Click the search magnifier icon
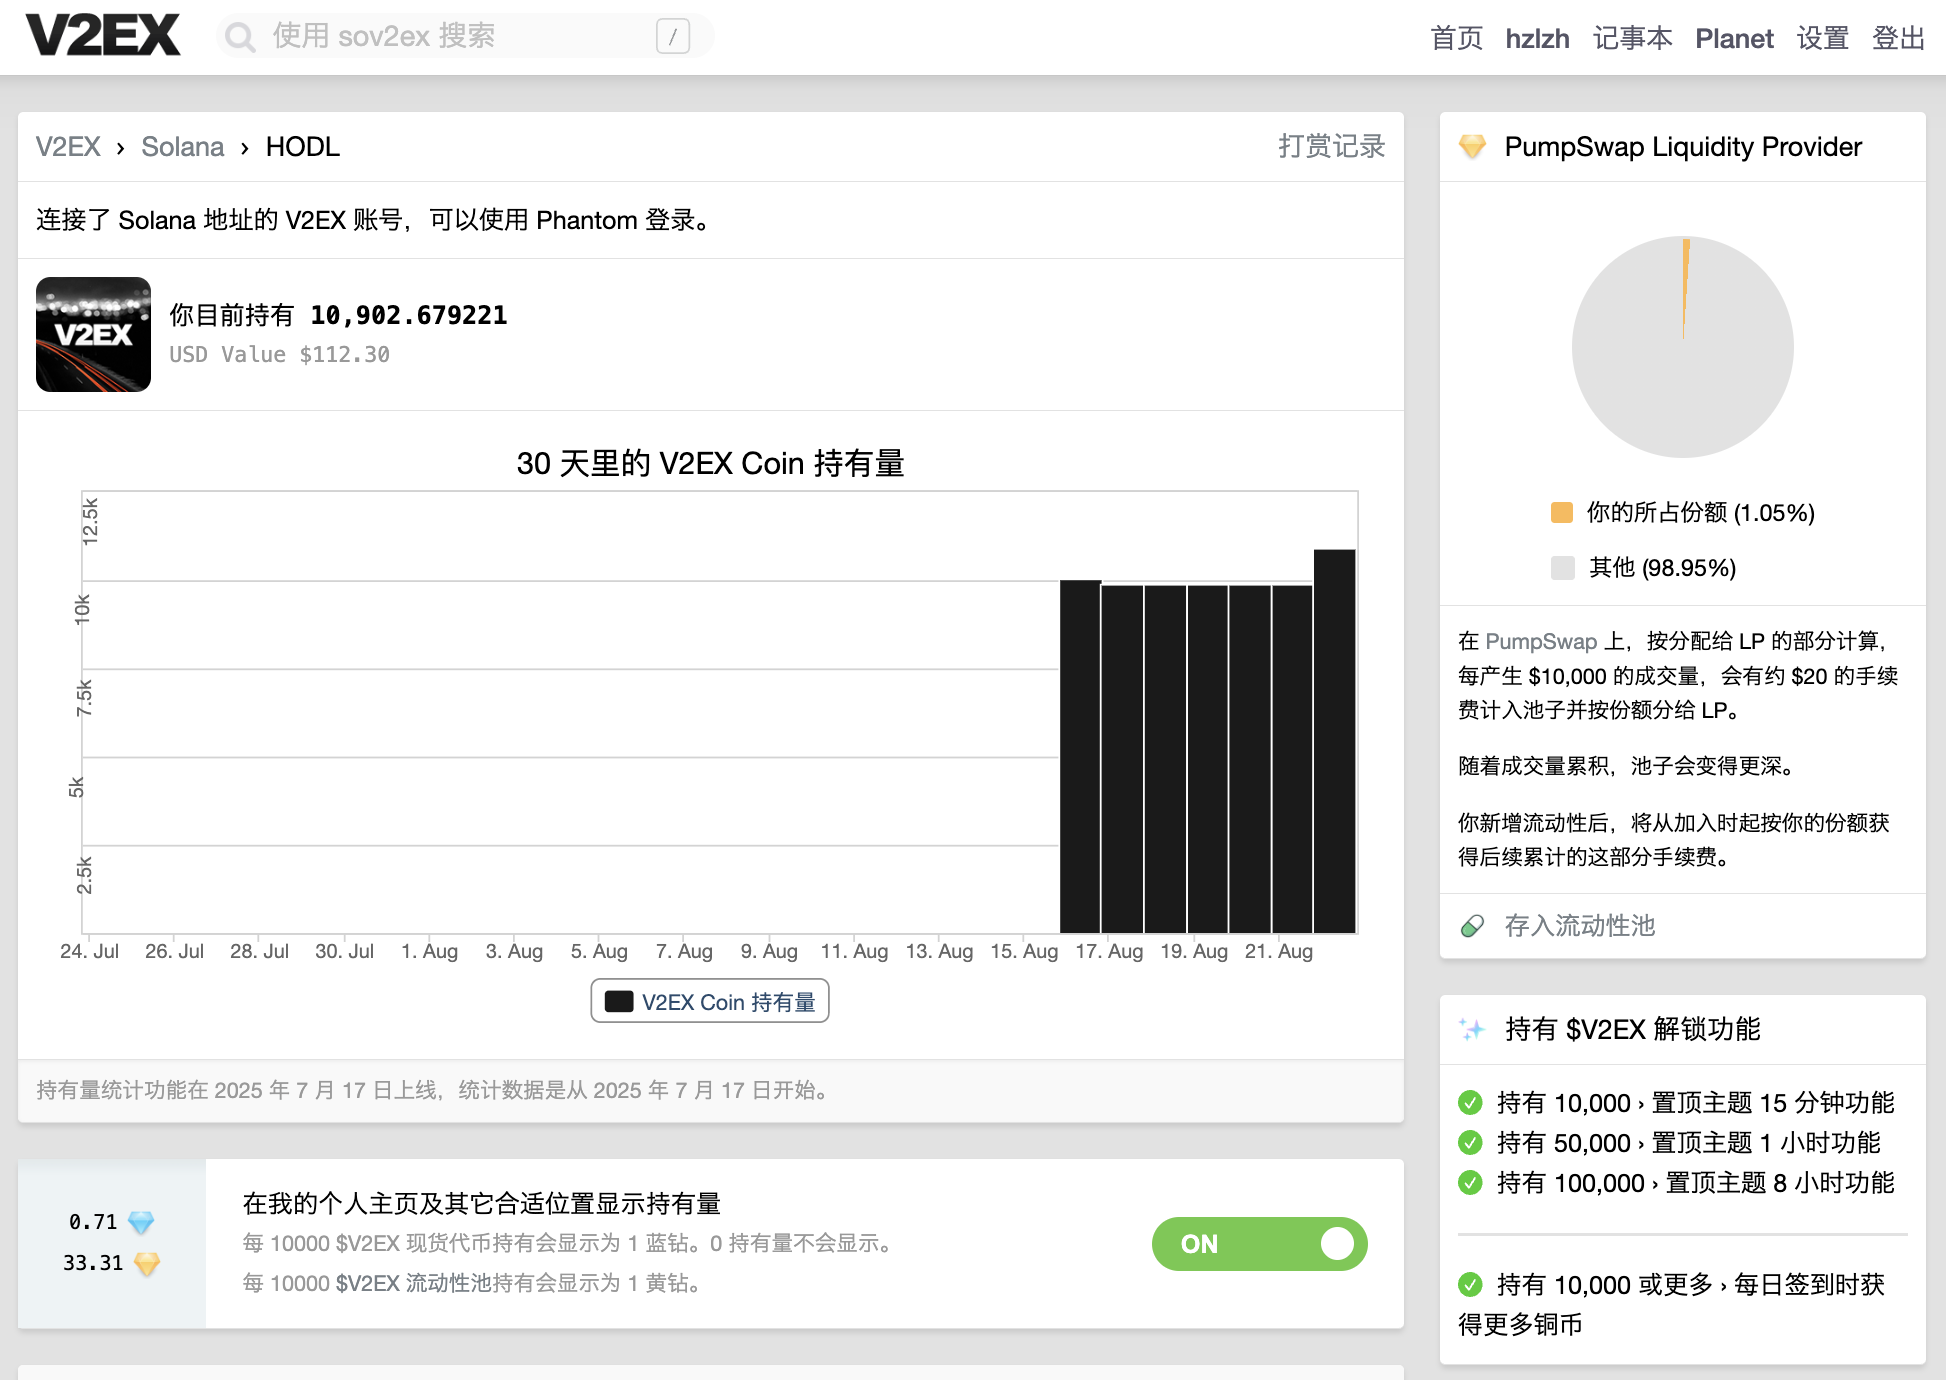The height and width of the screenshot is (1380, 1946). click(240, 37)
